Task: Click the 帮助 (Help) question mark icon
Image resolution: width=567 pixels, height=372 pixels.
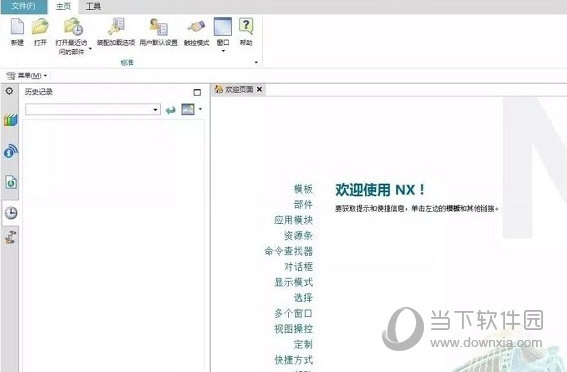Action: tap(246, 27)
